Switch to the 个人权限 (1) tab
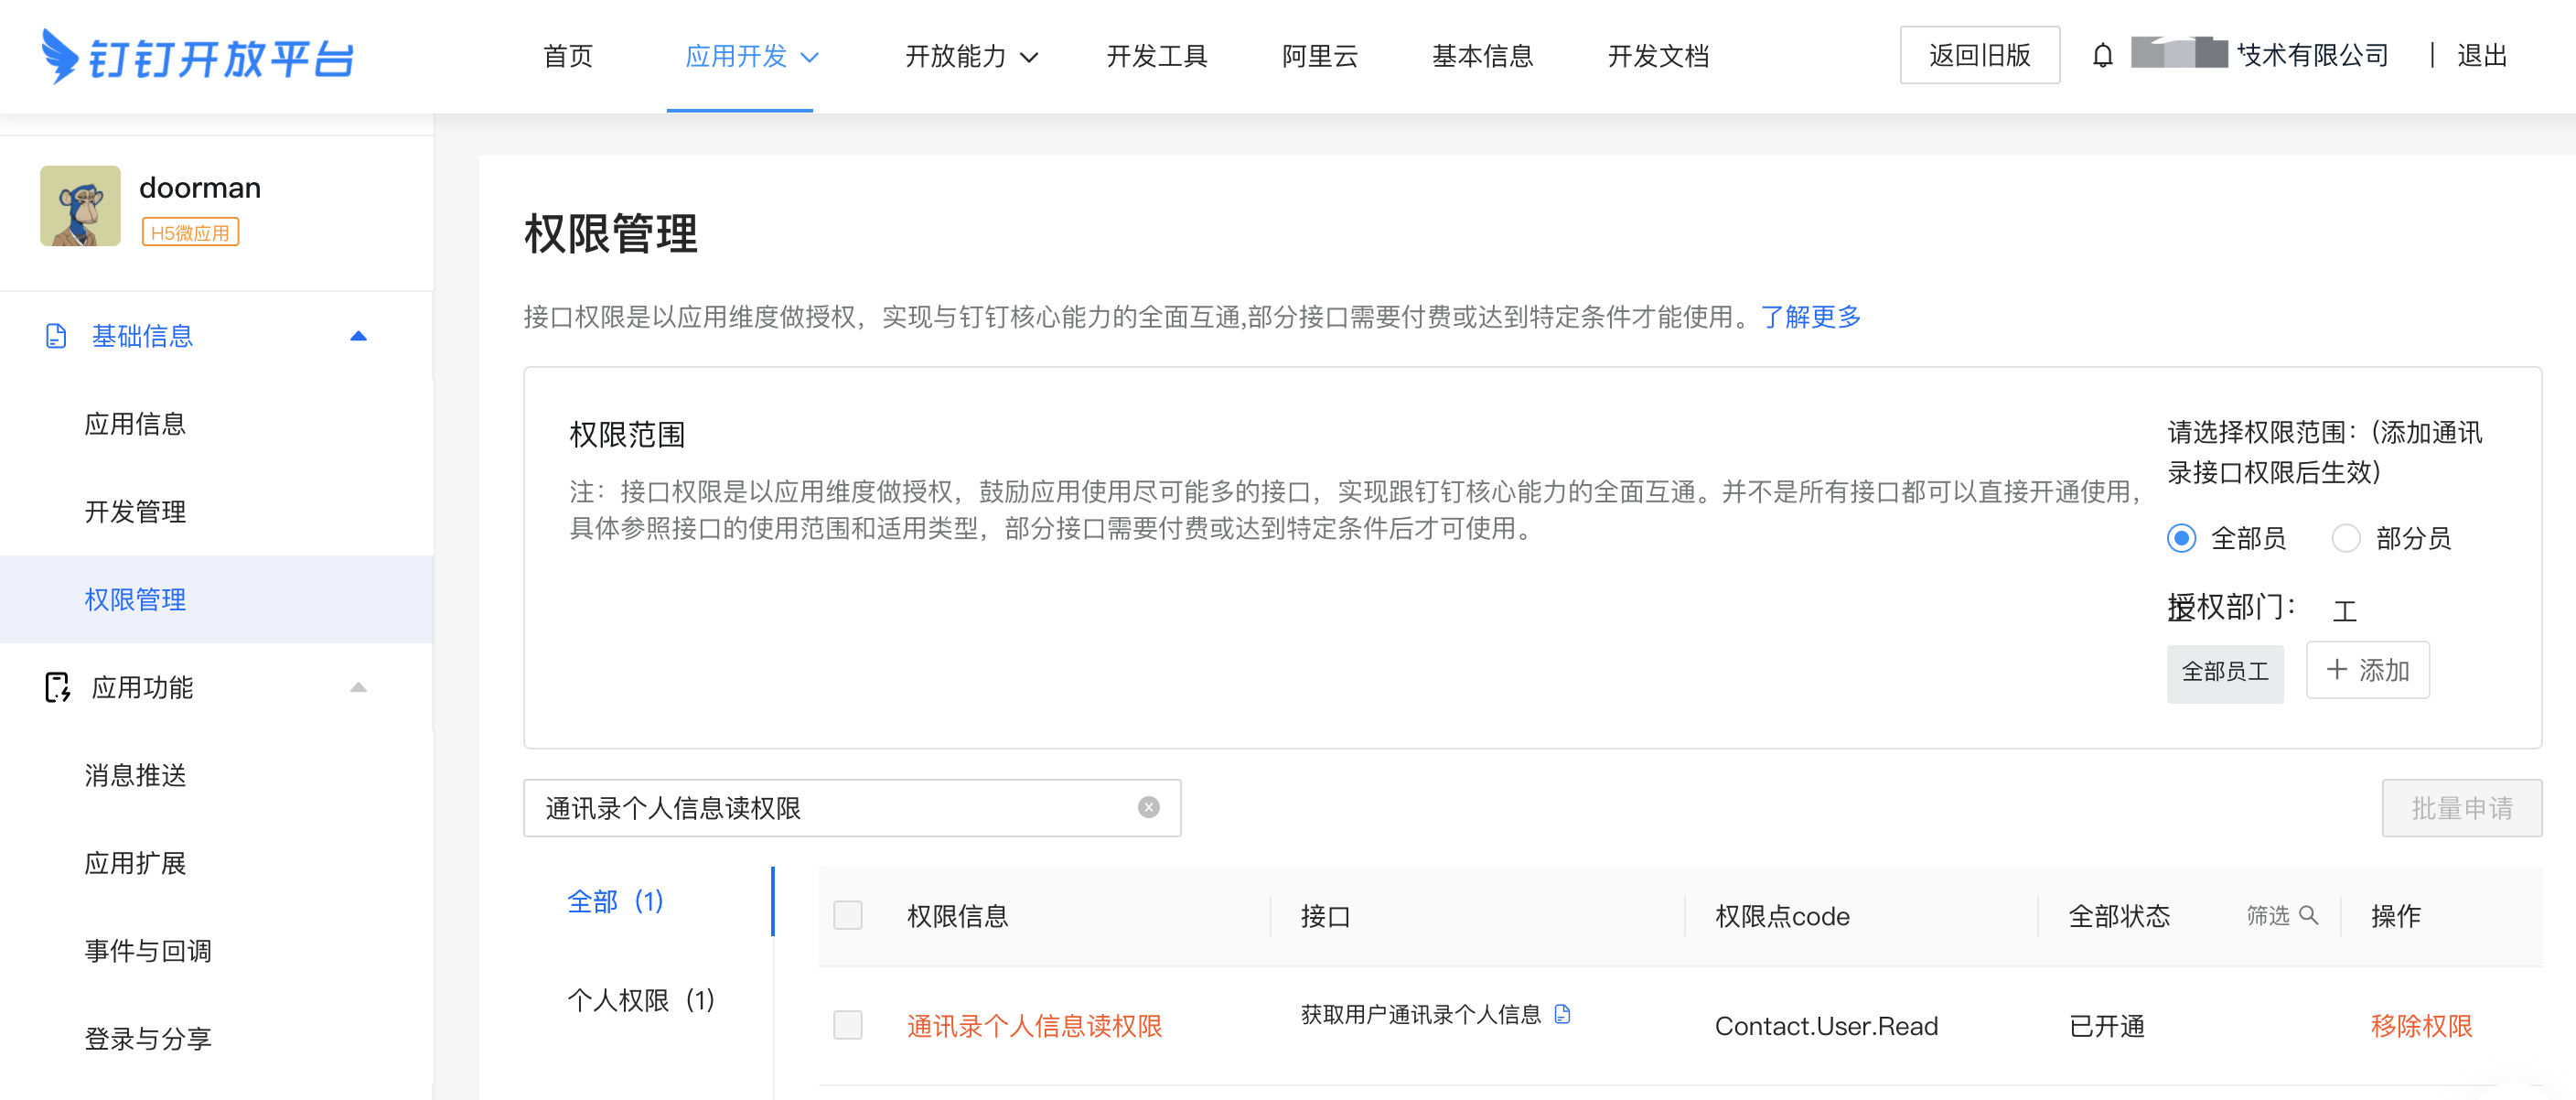This screenshot has height=1100, width=2576. [x=640, y=999]
